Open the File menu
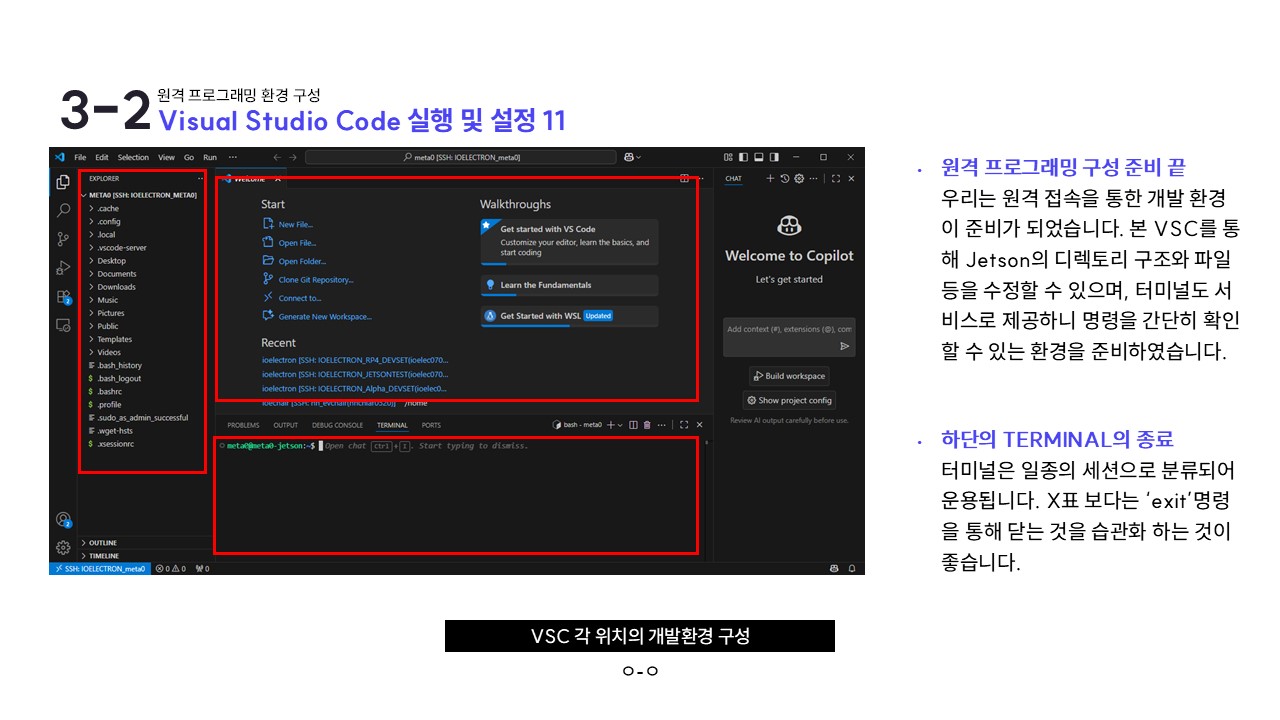This screenshot has width=1280, height=720. click(x=80, y=157)
